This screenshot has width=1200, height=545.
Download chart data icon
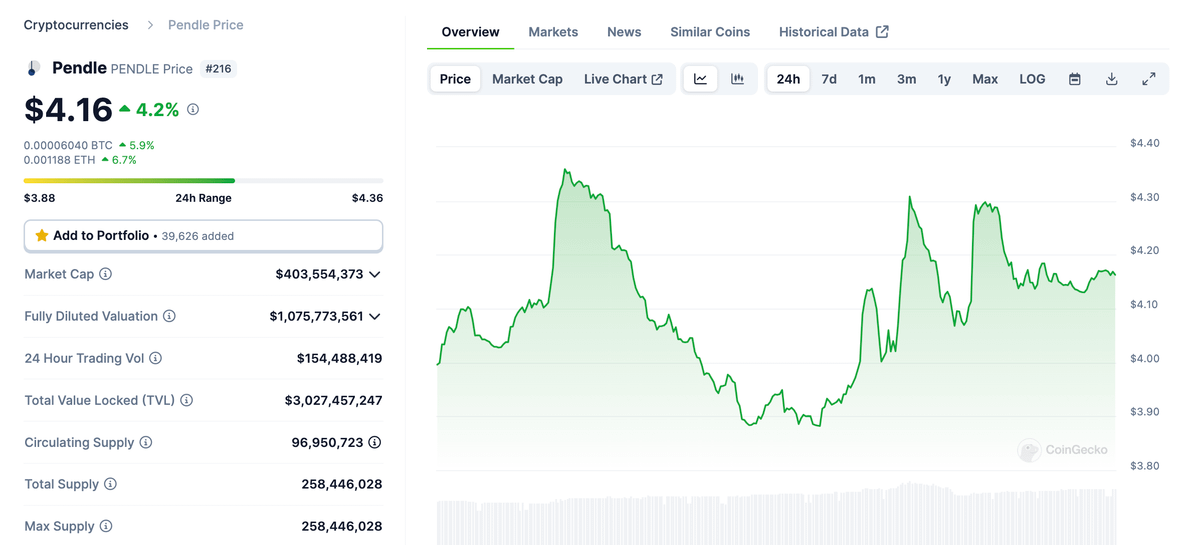pyautogui.click(x=1111, y=79)
